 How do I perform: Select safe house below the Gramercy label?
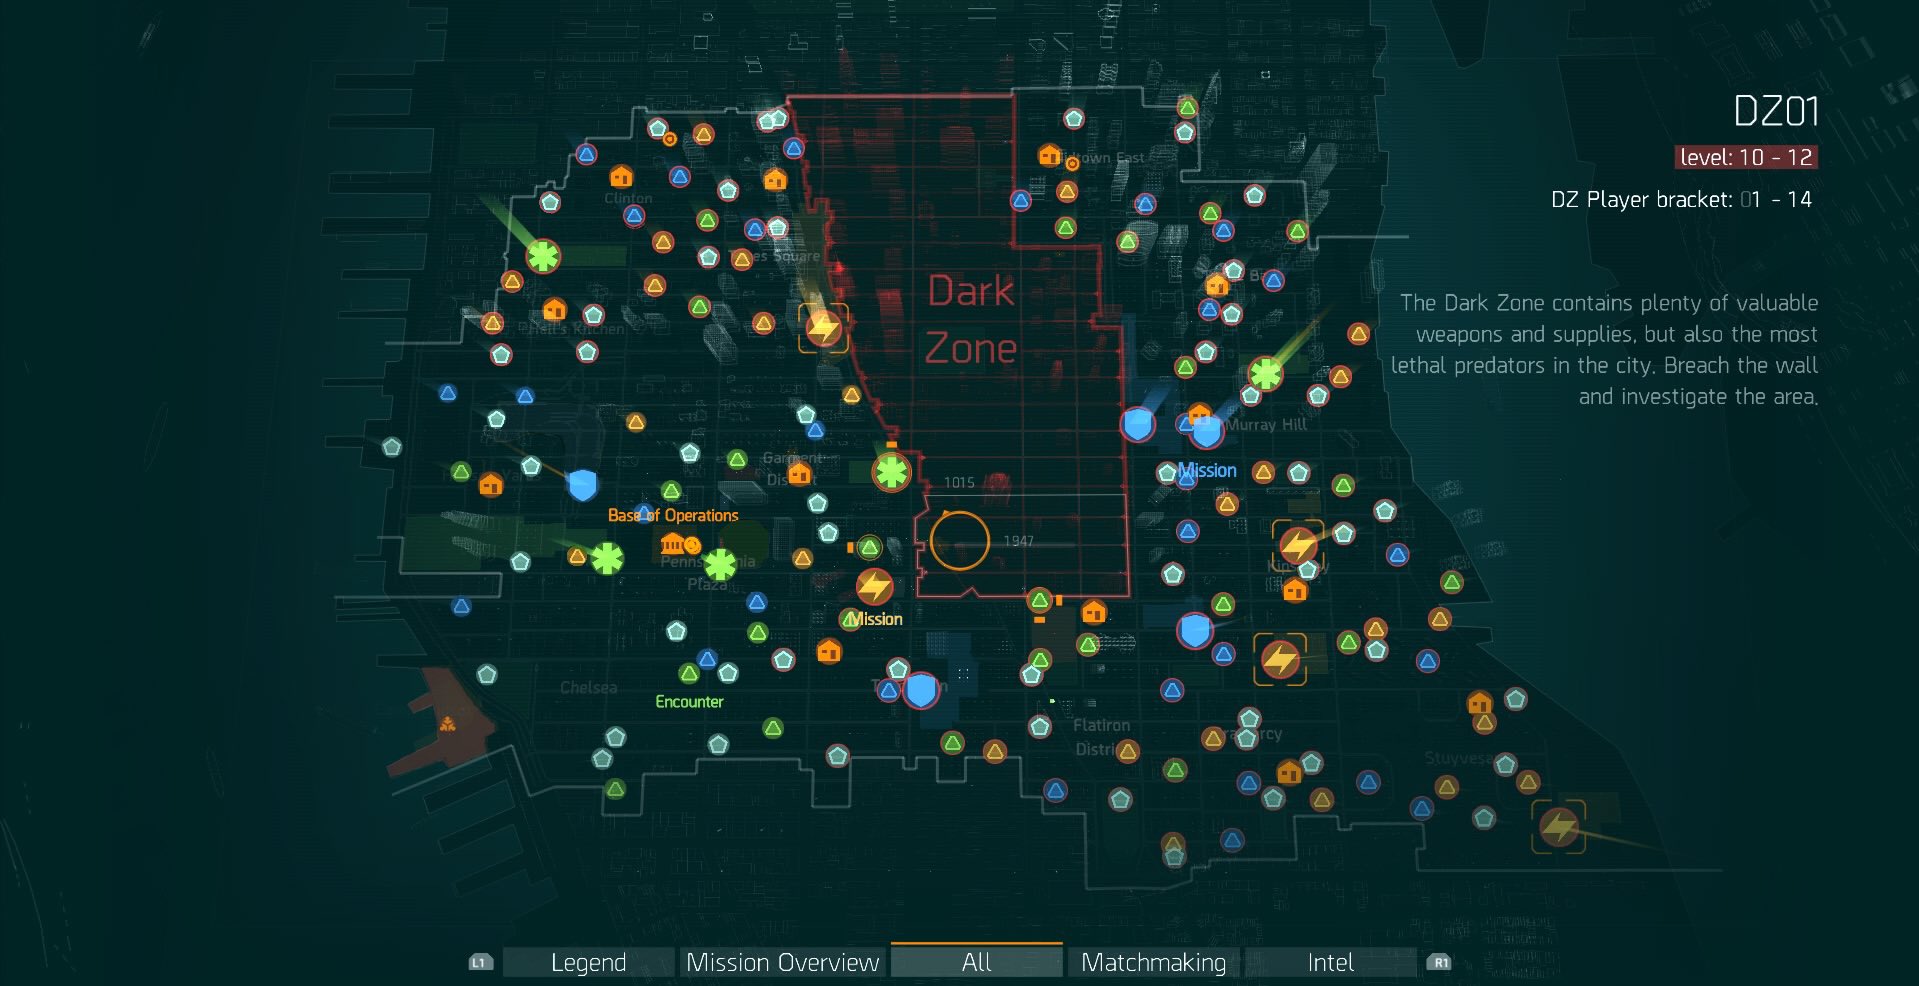point(1289,772)
